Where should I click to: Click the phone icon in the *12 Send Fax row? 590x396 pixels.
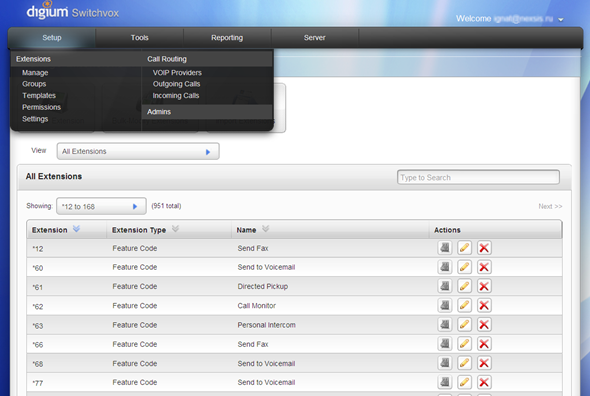pyautogui.click(x=445, y=248)
